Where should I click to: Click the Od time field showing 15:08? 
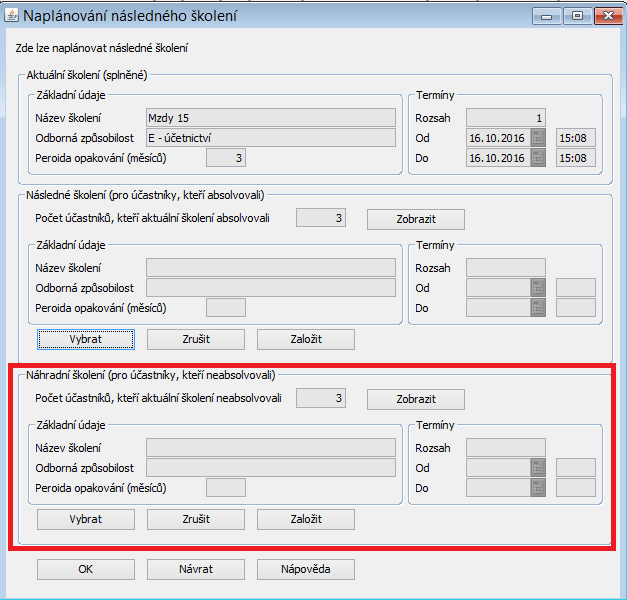(x=575, y=138)
